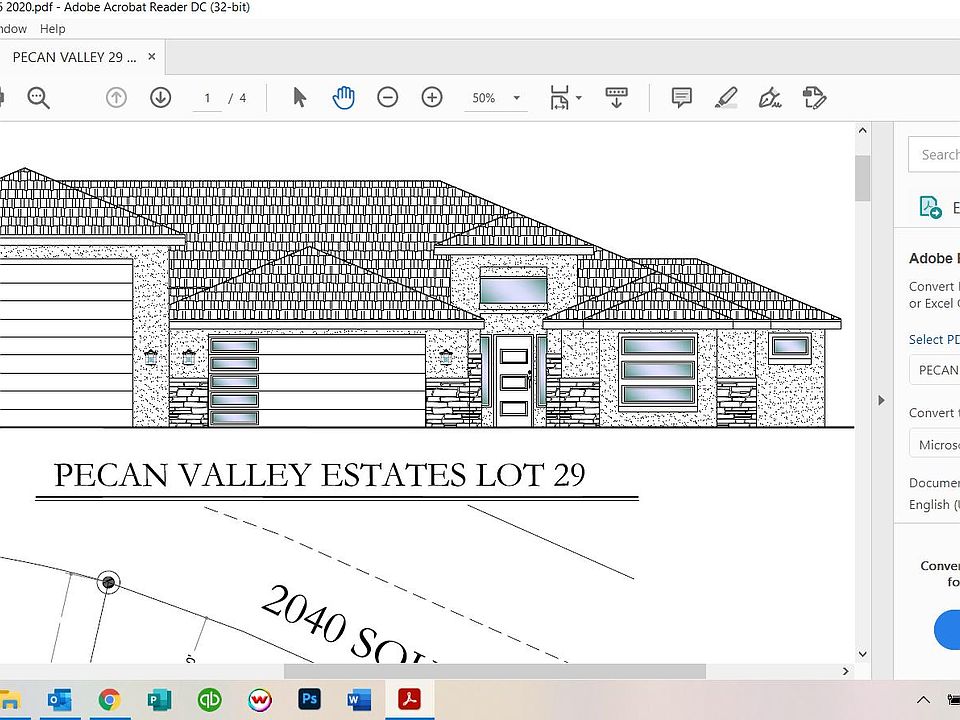Image resolution: width=960 pixels, height=720 pixels.
Task: Open the 50% zoom level dropdown
Action: (x=497, y=98)
